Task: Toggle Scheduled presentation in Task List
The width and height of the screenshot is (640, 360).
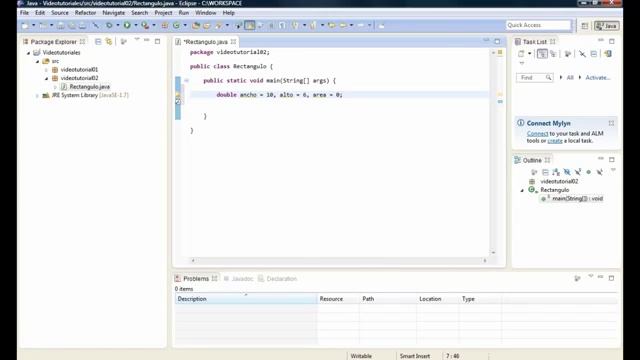Action: 553,53
